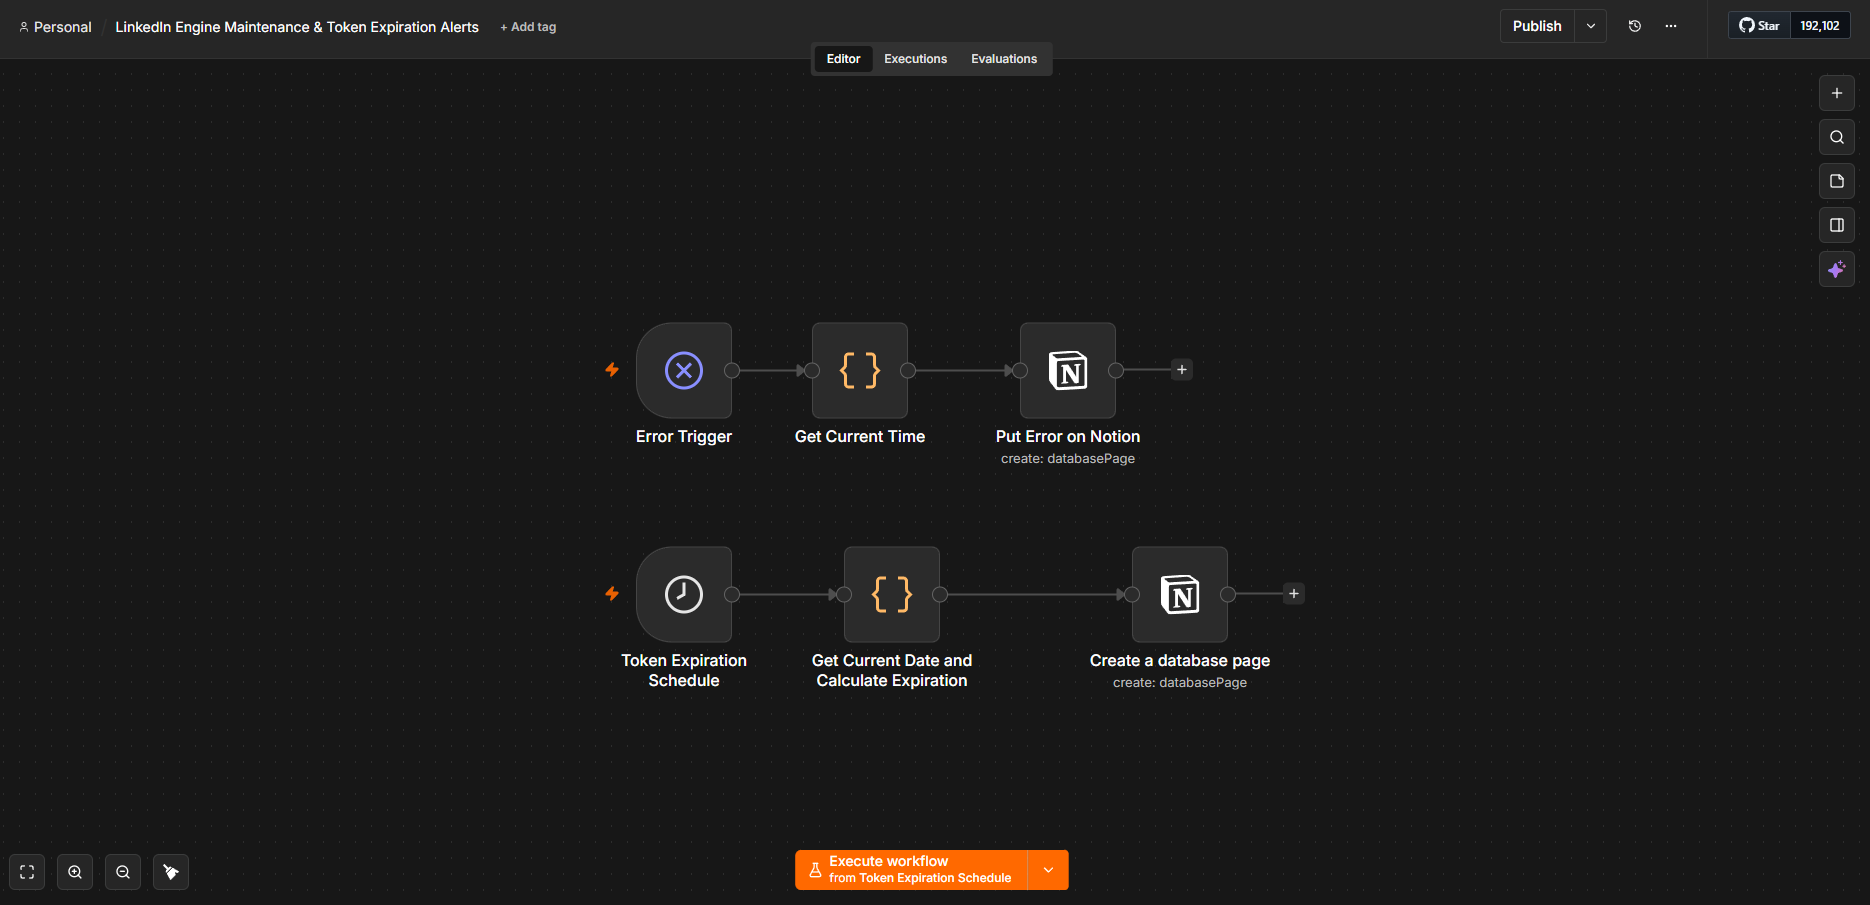Select the Token Expiration Schedule clock node
The image size is (1870, 905).
point(684,594)
